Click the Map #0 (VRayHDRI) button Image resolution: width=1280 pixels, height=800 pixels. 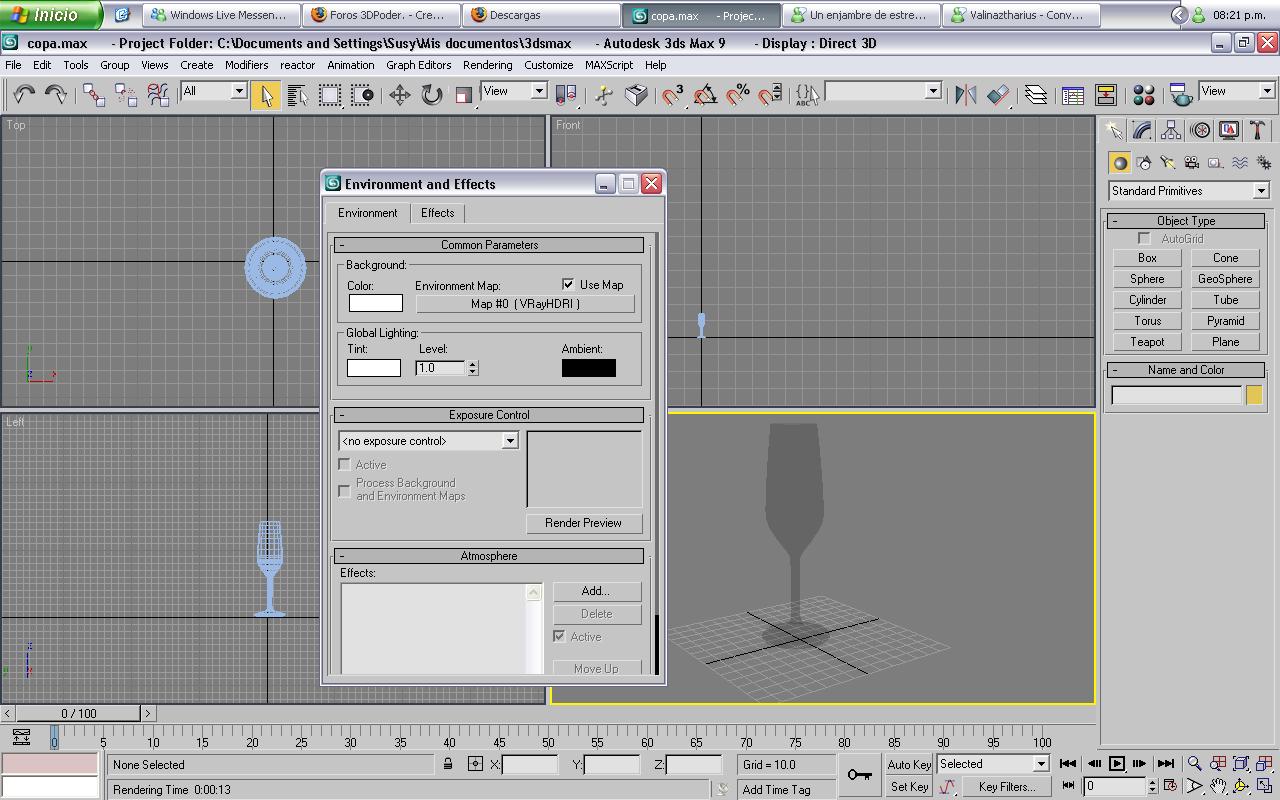click(x=525, y=304)
